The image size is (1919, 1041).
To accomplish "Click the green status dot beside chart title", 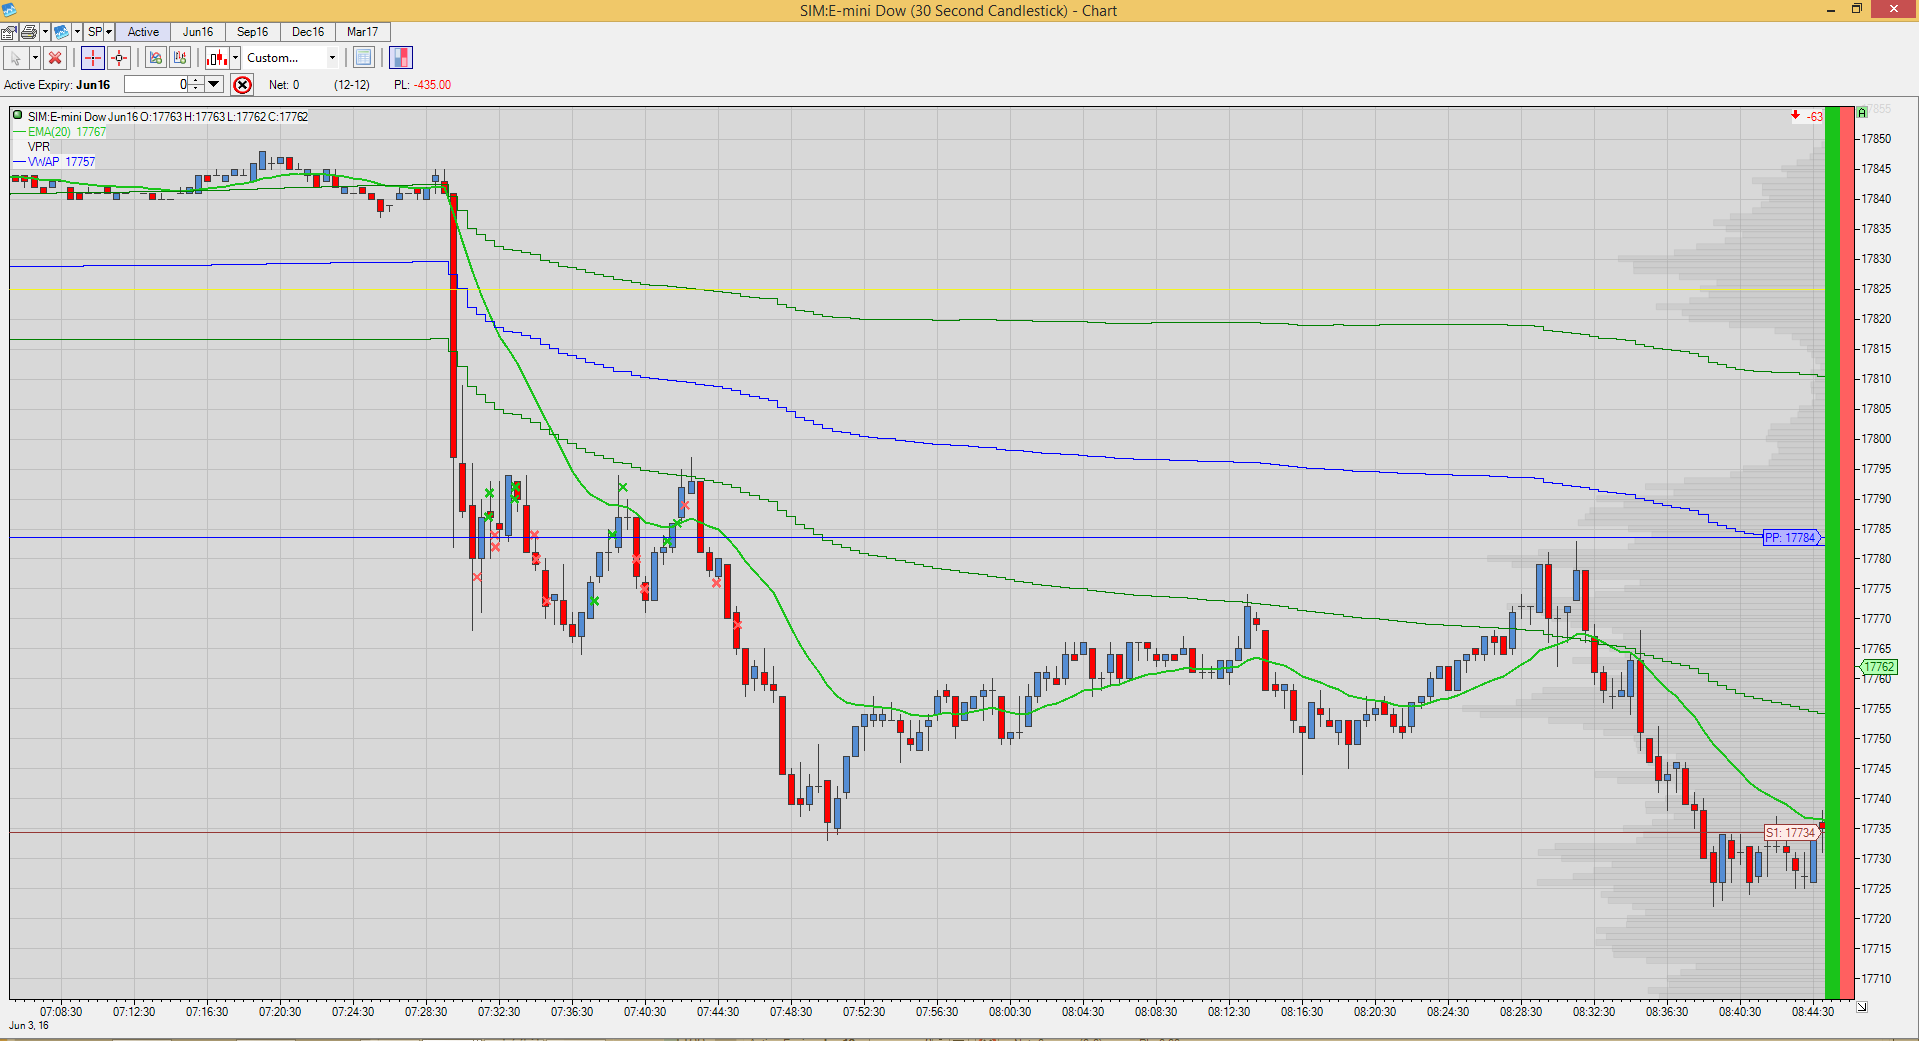I will tap(18, 116).
